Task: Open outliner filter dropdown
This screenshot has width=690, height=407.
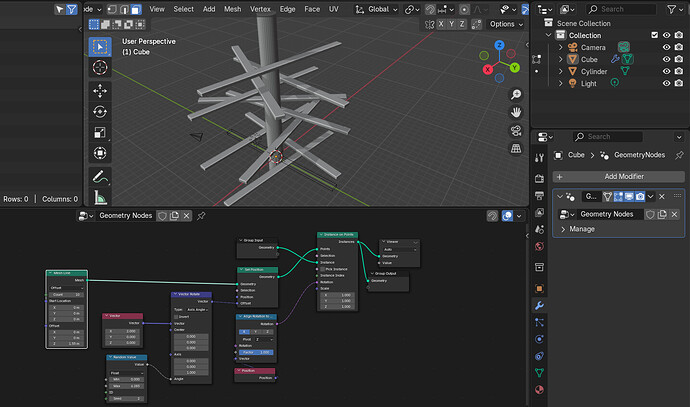Action: 674,9
